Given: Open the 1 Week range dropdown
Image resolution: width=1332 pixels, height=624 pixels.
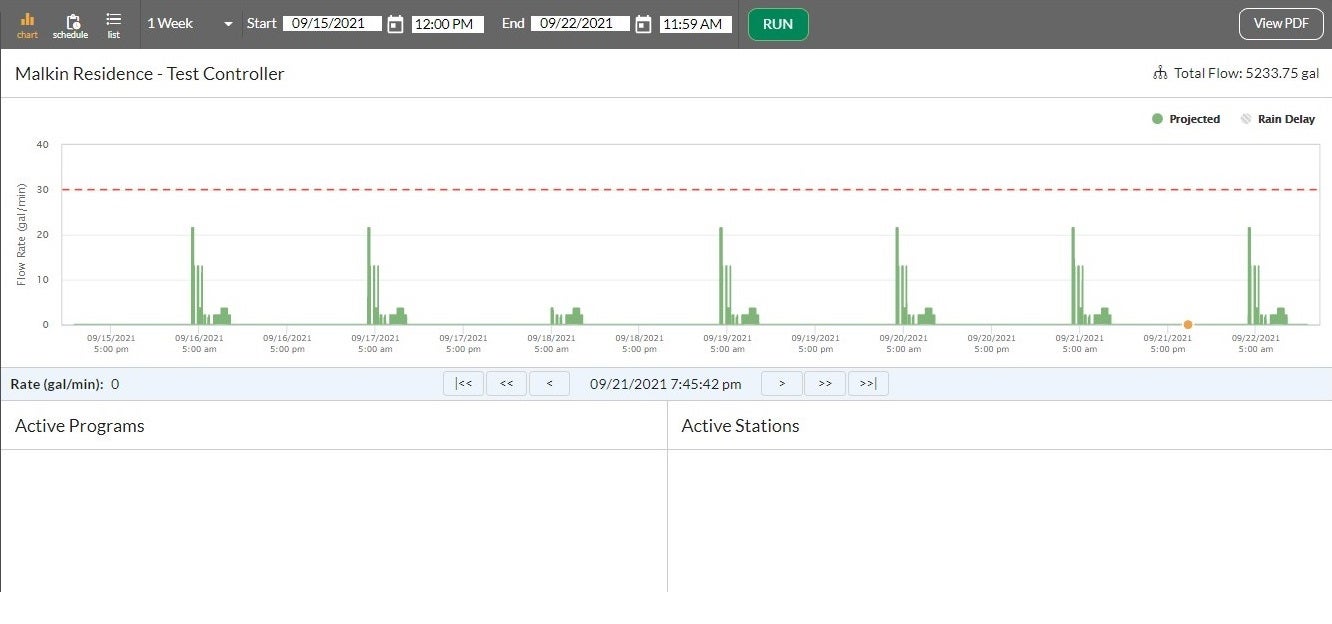Looking at the screenshot, I should point(190,24).
